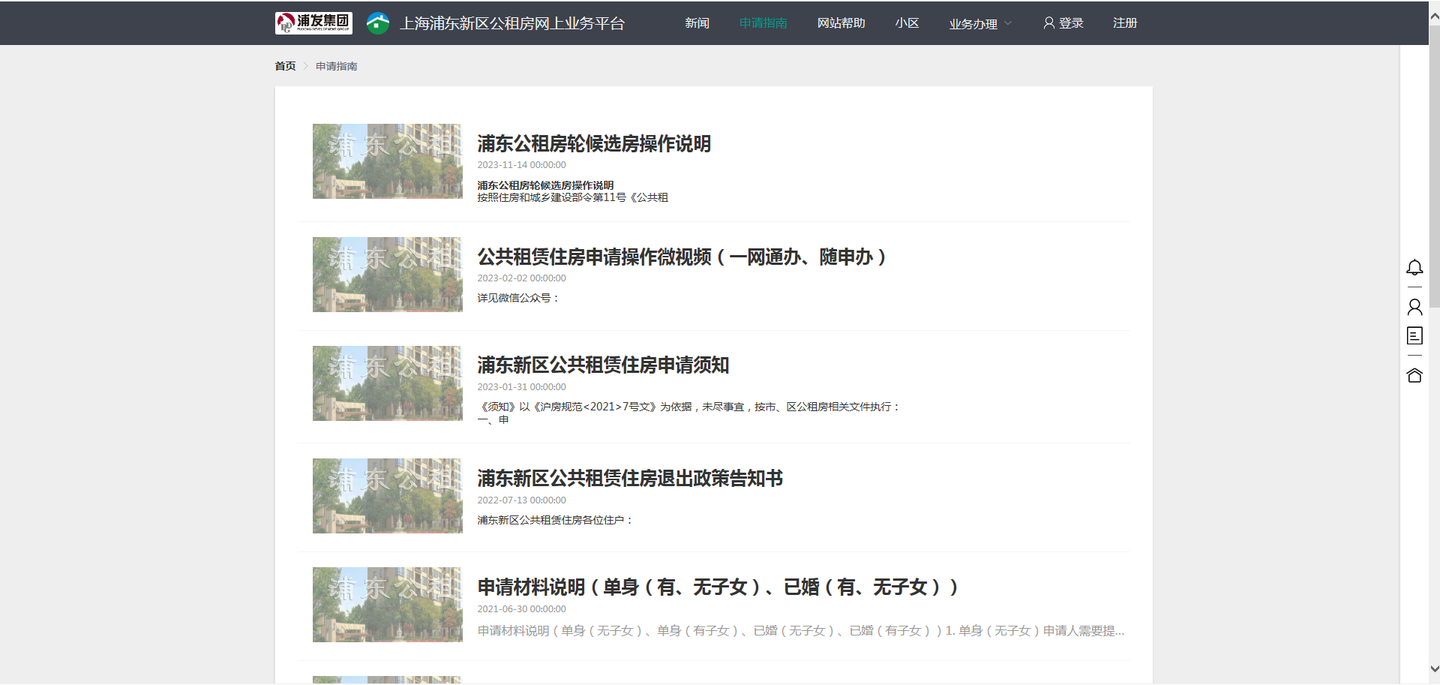Open the user profile icon in the right sidebar

tap(1414, 306)
